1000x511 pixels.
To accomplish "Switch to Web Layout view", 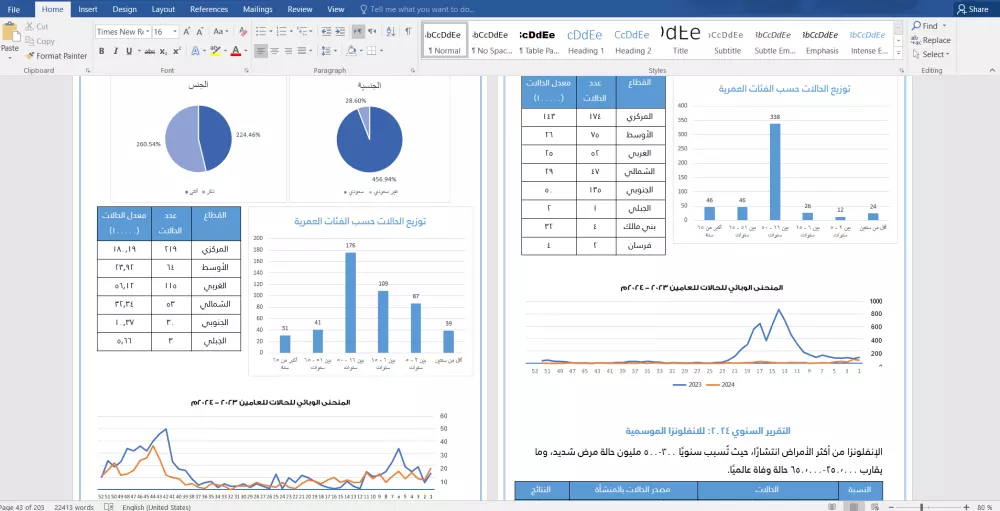I will point(876,507).
